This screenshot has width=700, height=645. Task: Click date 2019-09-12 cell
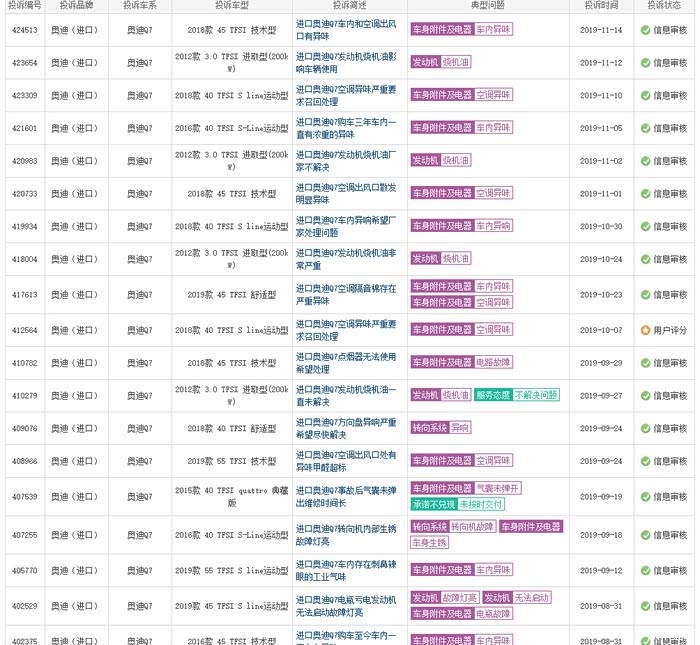coord(601,570)
